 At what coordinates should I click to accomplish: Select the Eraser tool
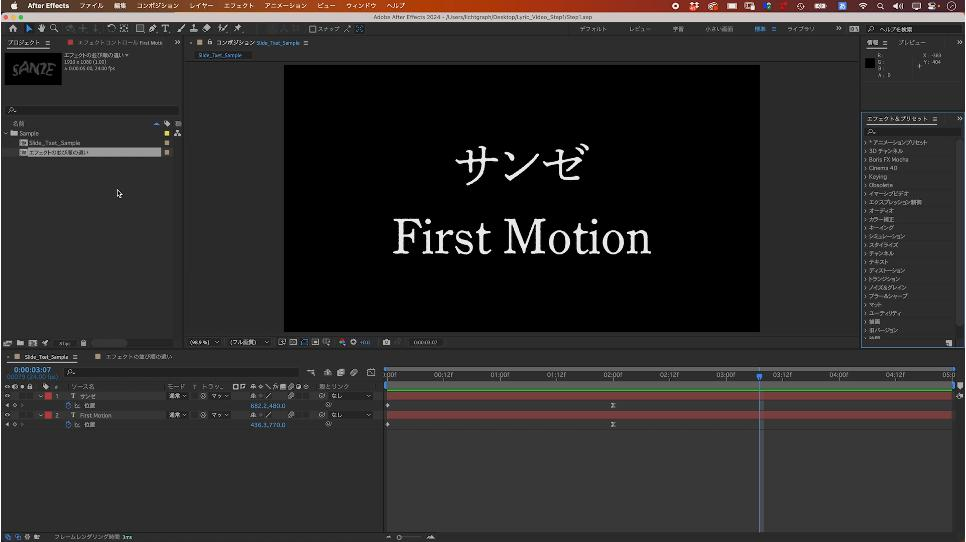[207, 28]
